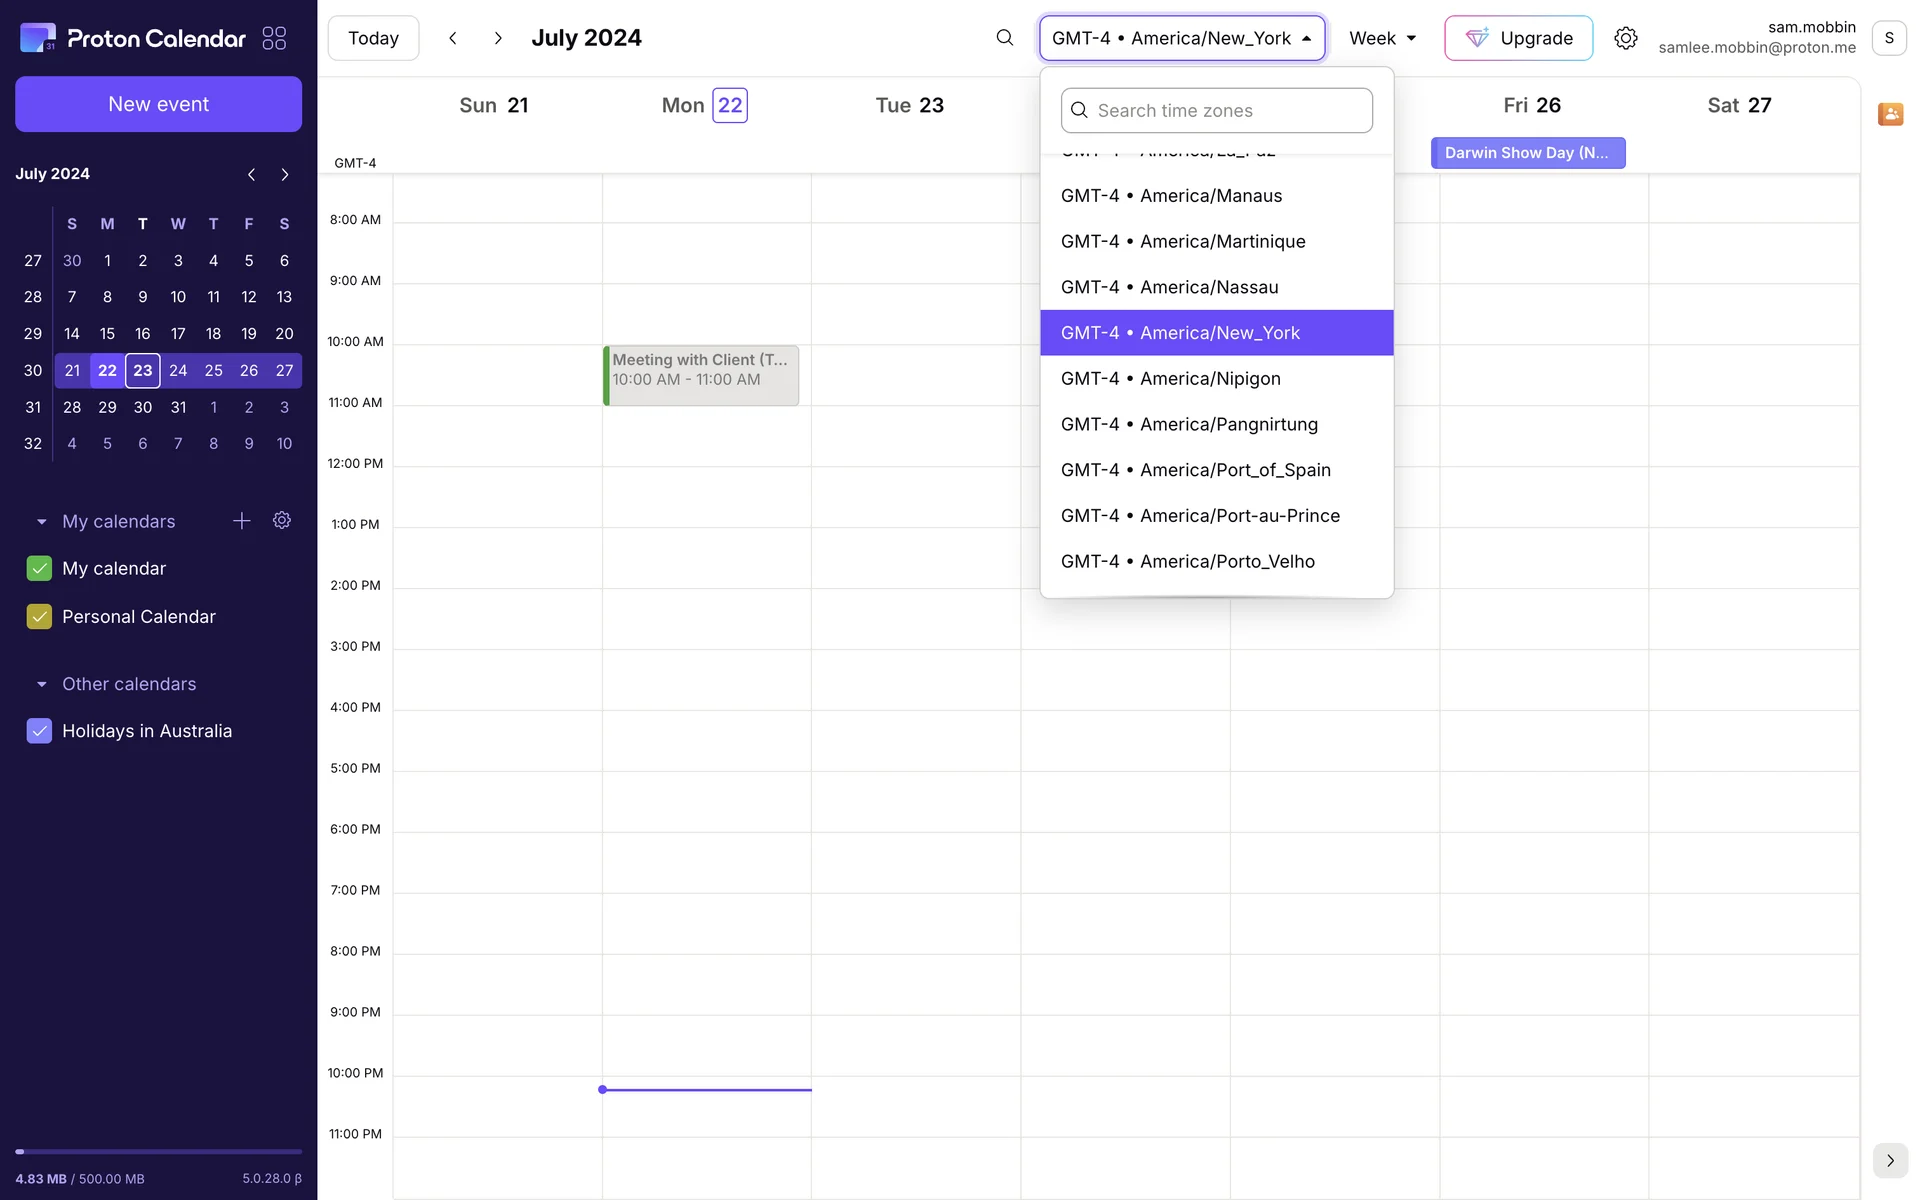
Task: Click the search magnifier icon in header
Action: click(1004, 38)
